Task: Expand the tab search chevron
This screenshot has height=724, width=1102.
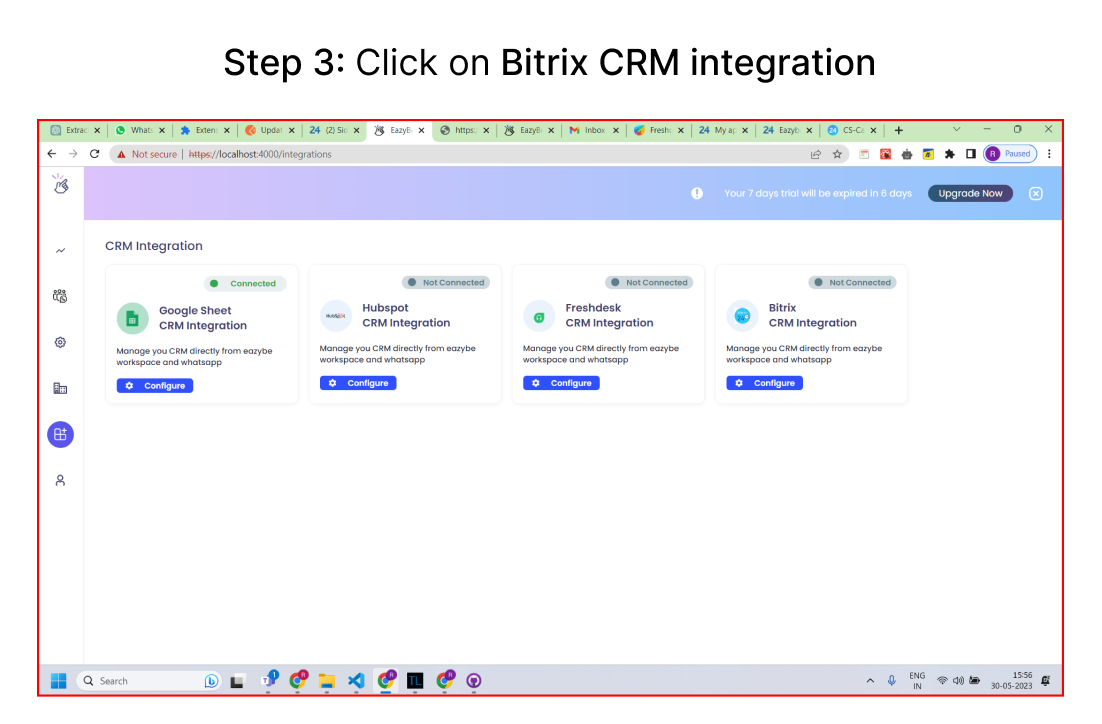Action: pyautogui.click(x=957, y=129)
